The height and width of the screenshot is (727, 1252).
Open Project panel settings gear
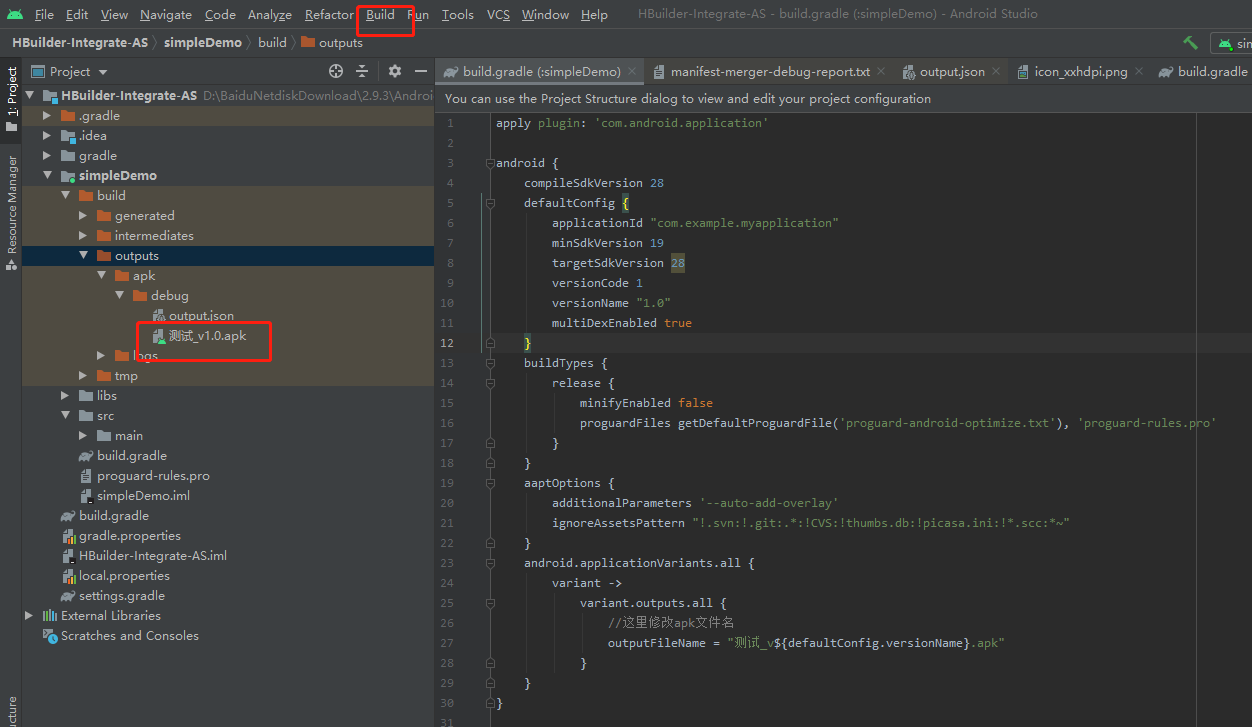pos(394,71)
